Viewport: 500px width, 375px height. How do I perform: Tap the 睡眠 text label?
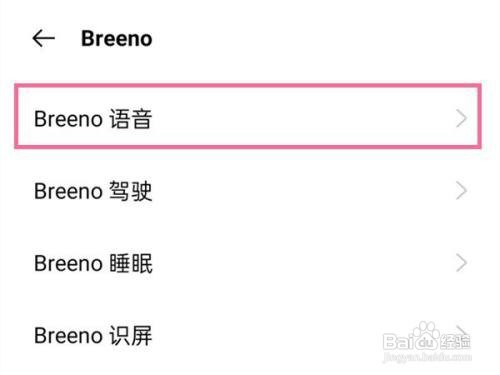pyautogui.click(x=131, y=263)
